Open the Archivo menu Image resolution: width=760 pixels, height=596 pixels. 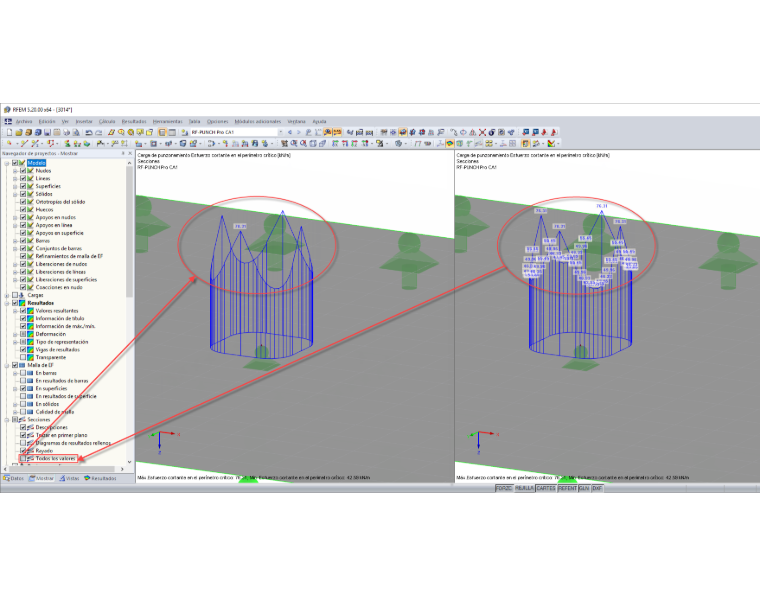pyautogui.click(x=24, y=121)
